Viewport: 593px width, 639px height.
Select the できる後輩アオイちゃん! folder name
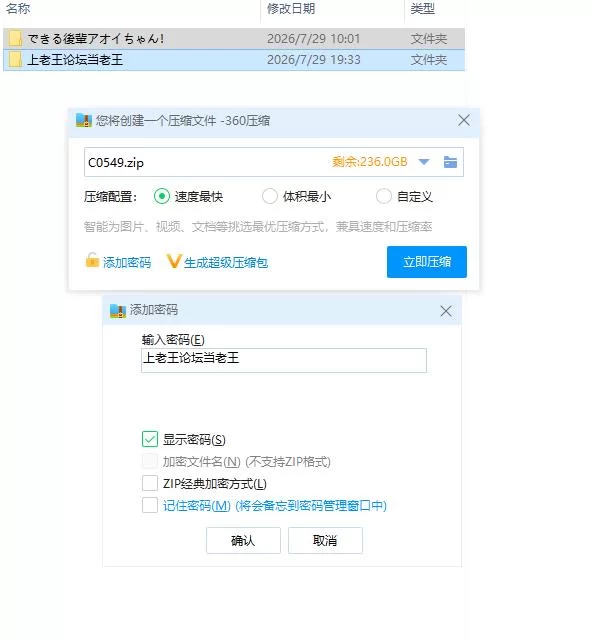coord(96,39)
